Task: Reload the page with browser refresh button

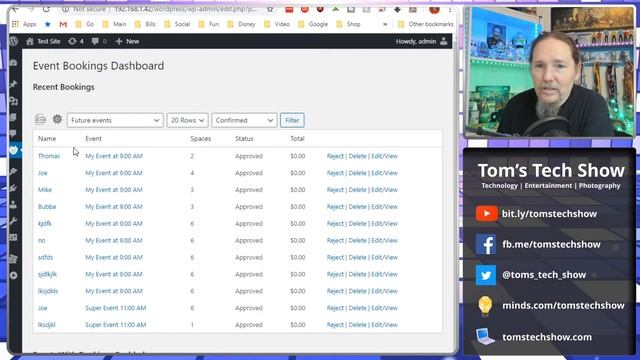Action: coord(46,9)
